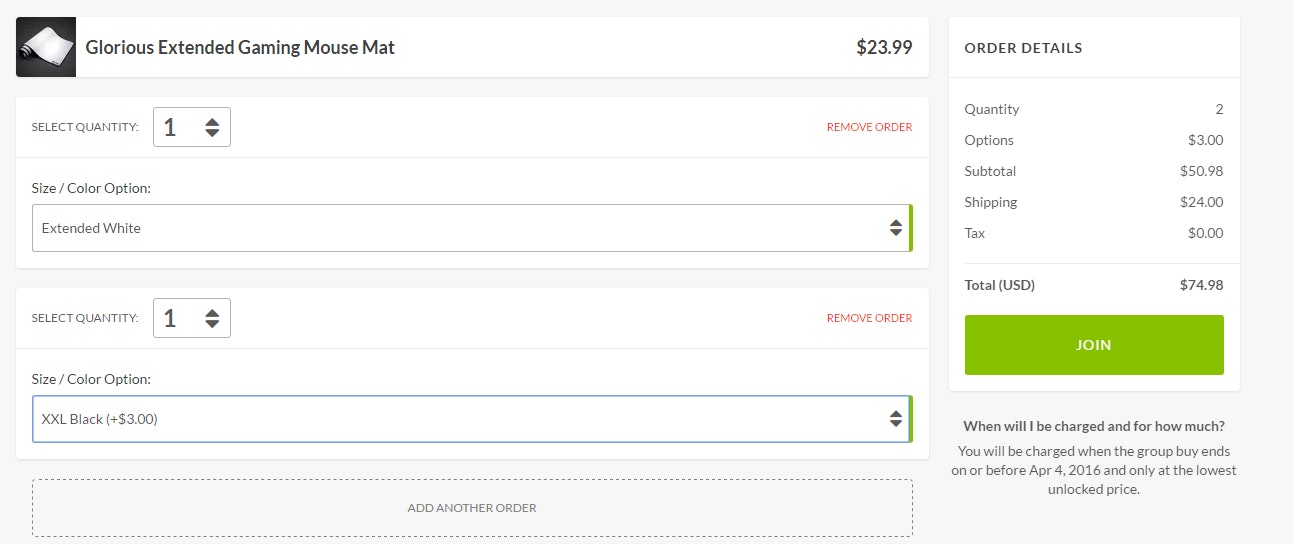
Task: Click the $23.99 product price
Action: point(884,47)
